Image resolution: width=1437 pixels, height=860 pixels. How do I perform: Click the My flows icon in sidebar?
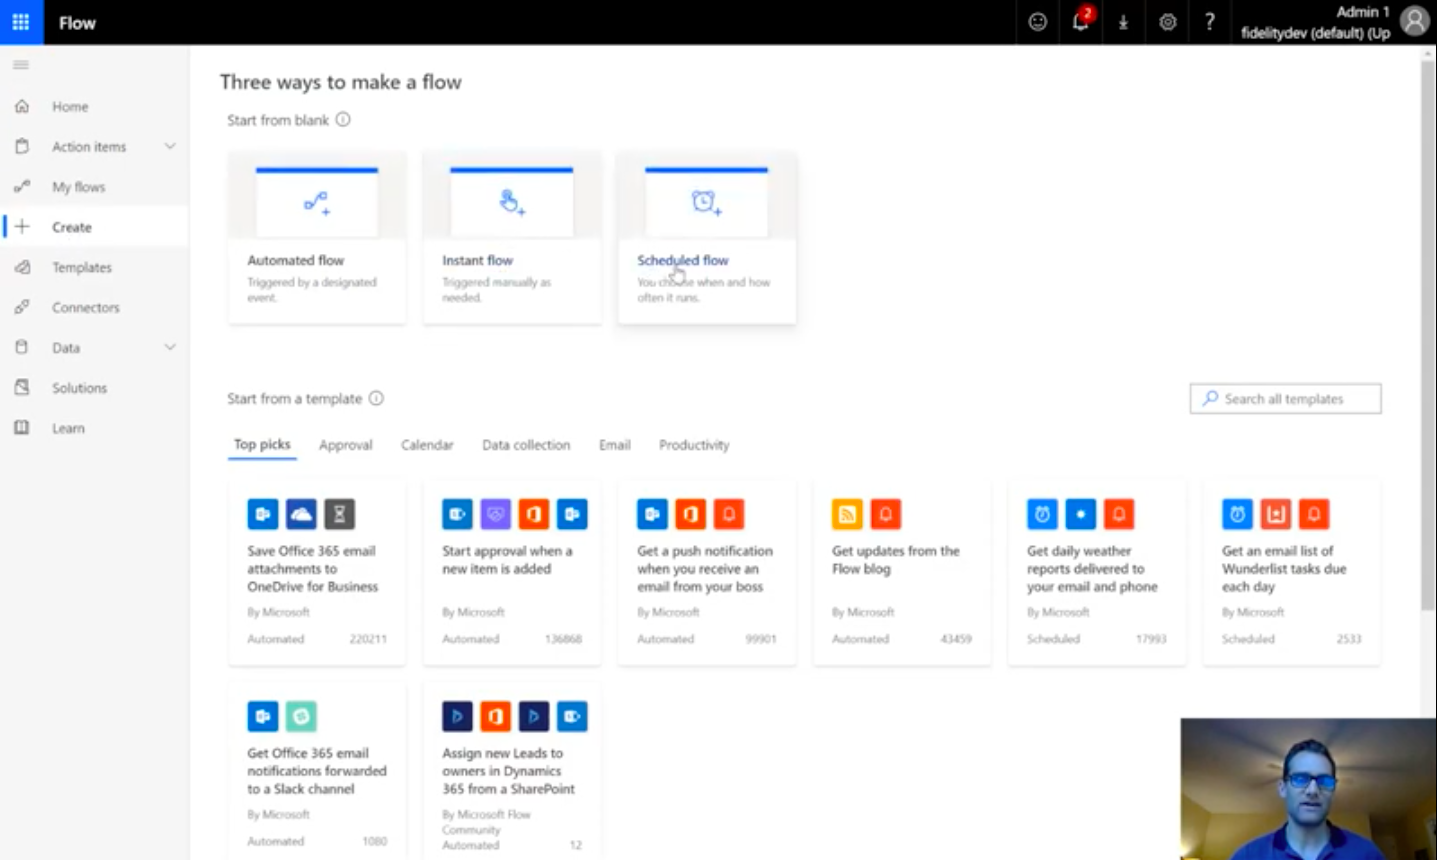(x=22, y=187)
